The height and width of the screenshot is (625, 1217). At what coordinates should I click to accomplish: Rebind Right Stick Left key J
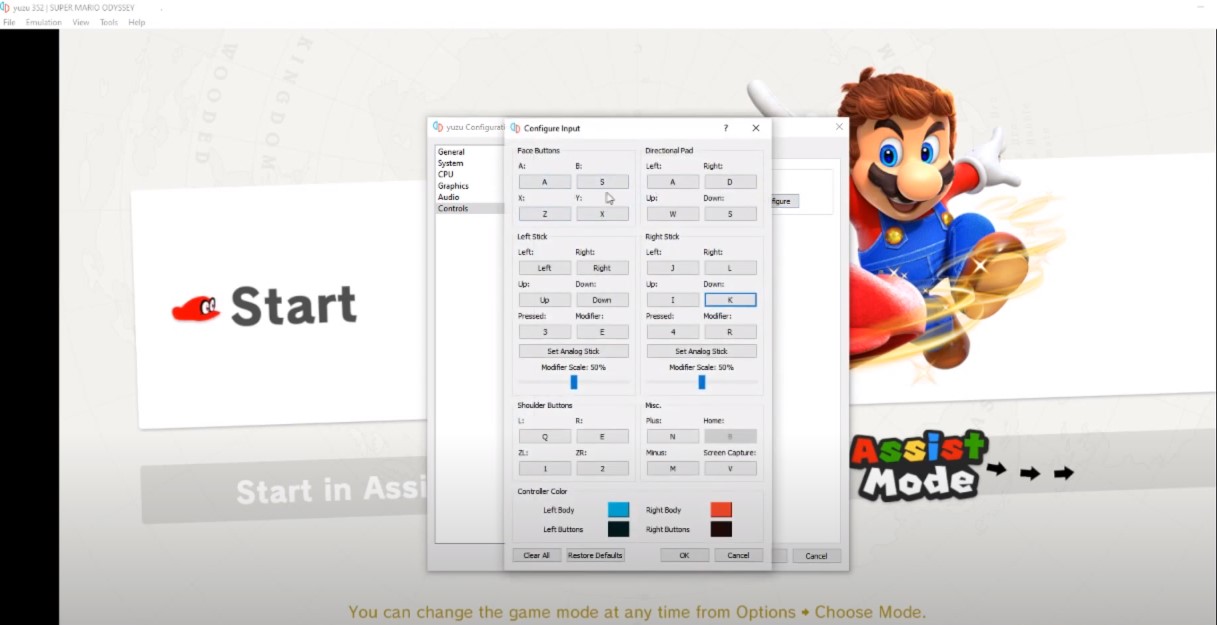click(x=673, y=268)
